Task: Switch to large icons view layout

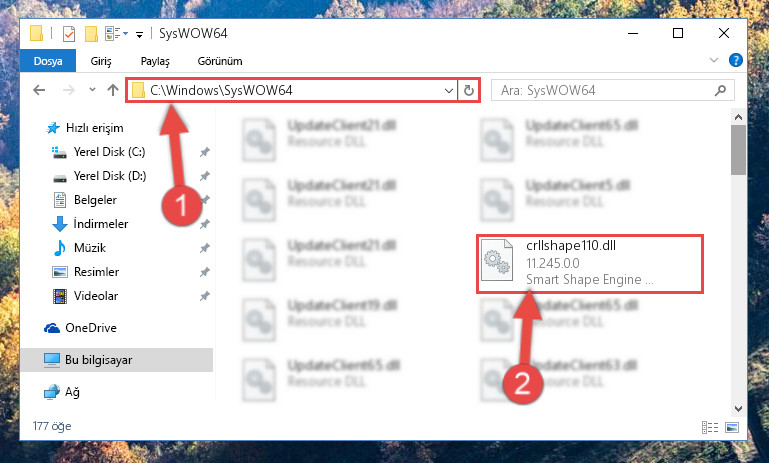Action: click(x=732, y=427)
